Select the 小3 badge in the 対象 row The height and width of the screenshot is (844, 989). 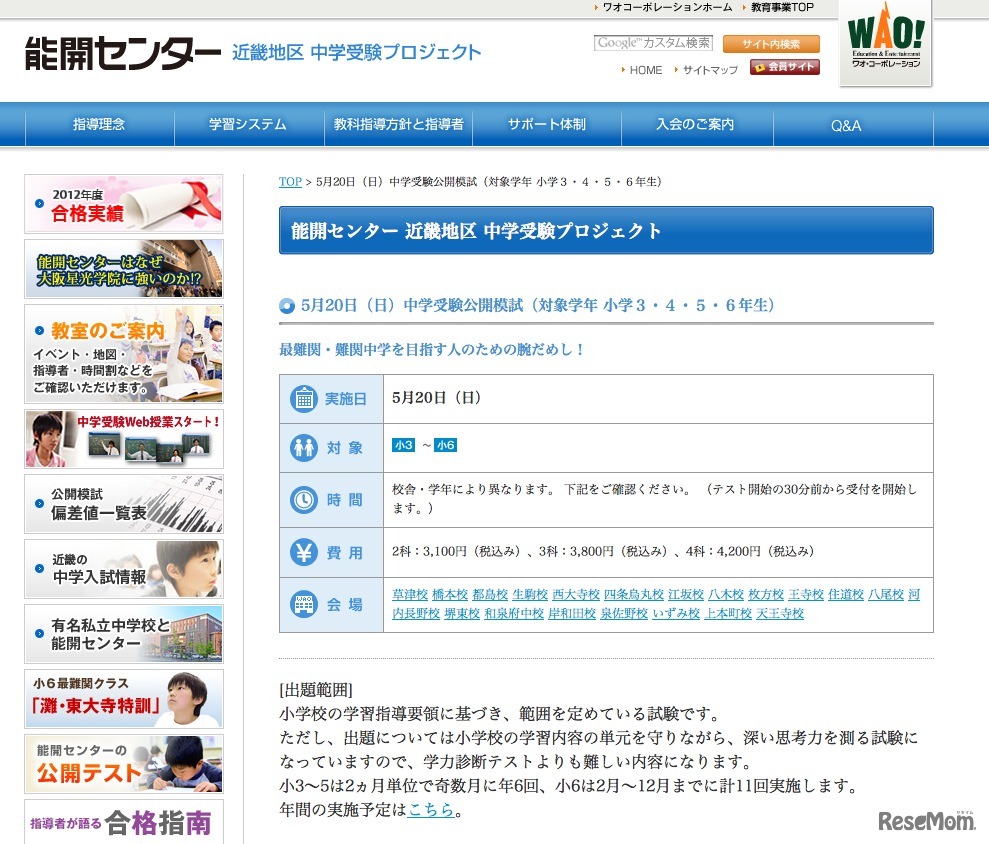[x=403, y=444]
